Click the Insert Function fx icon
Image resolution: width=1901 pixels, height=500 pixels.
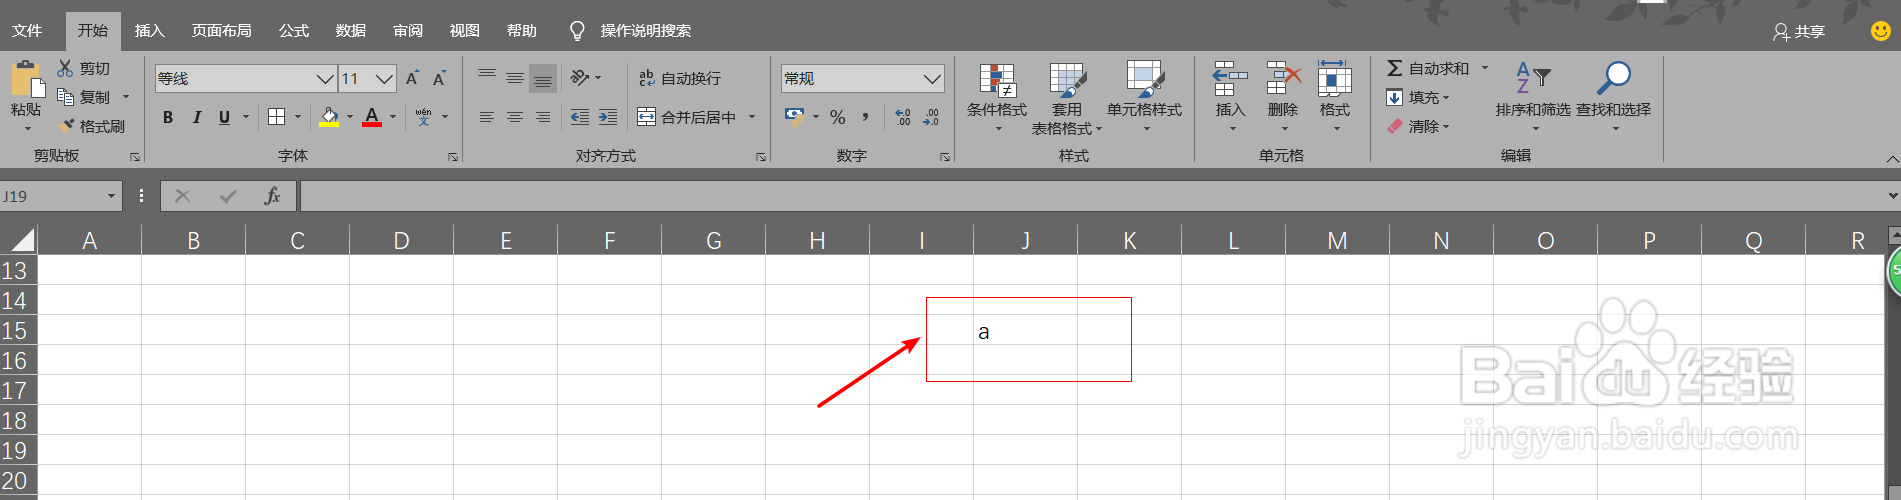pyautogui.click(x=272, y=196)
